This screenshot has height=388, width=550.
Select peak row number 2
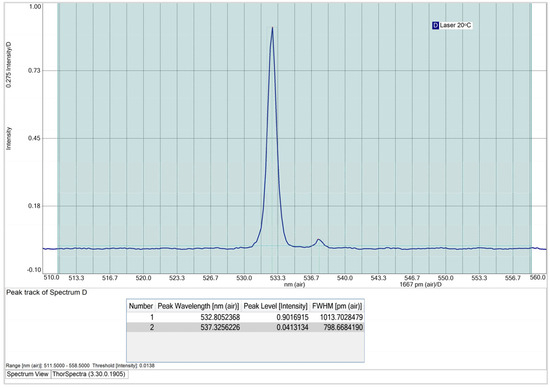click(x=245, y=328)
